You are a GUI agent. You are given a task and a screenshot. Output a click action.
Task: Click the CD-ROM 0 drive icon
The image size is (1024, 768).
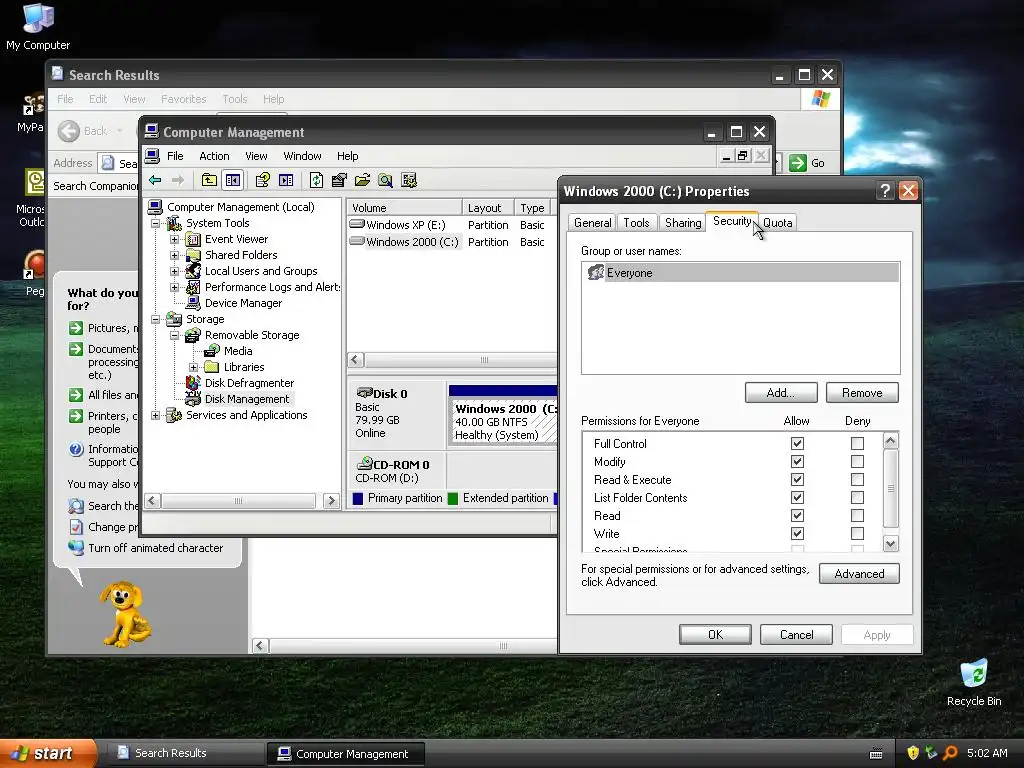point(364,464)
